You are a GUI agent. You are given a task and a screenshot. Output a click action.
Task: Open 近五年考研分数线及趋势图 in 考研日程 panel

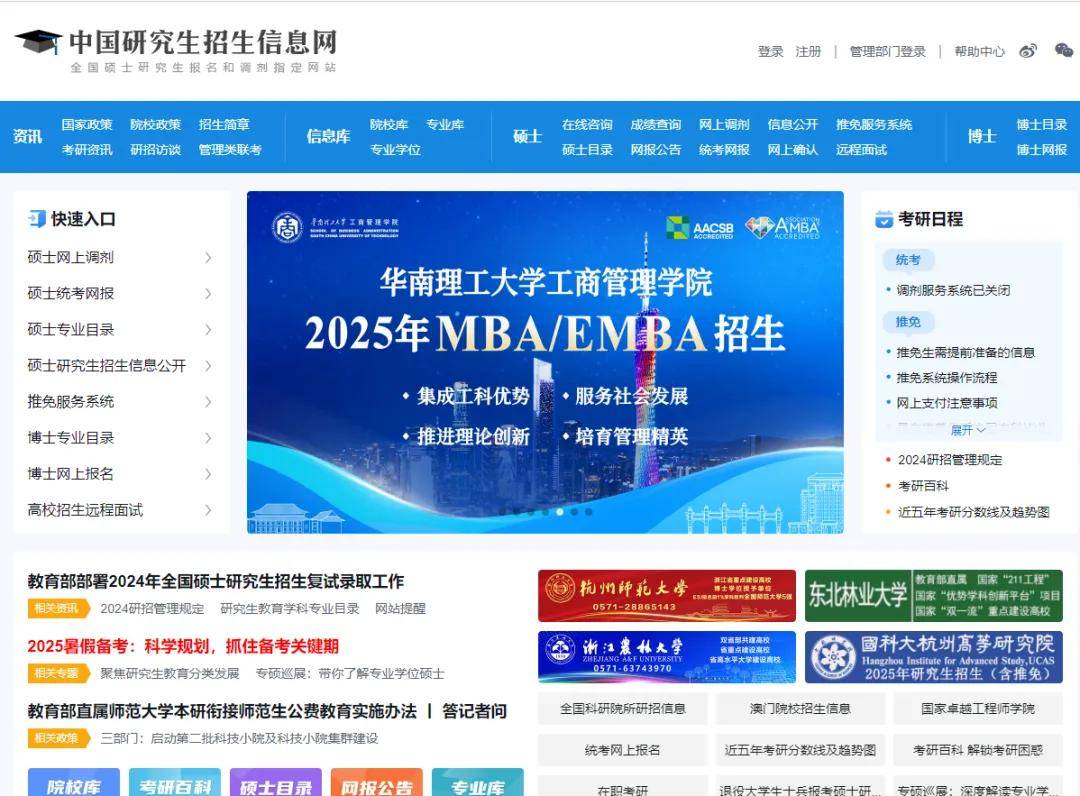(973, 512)
